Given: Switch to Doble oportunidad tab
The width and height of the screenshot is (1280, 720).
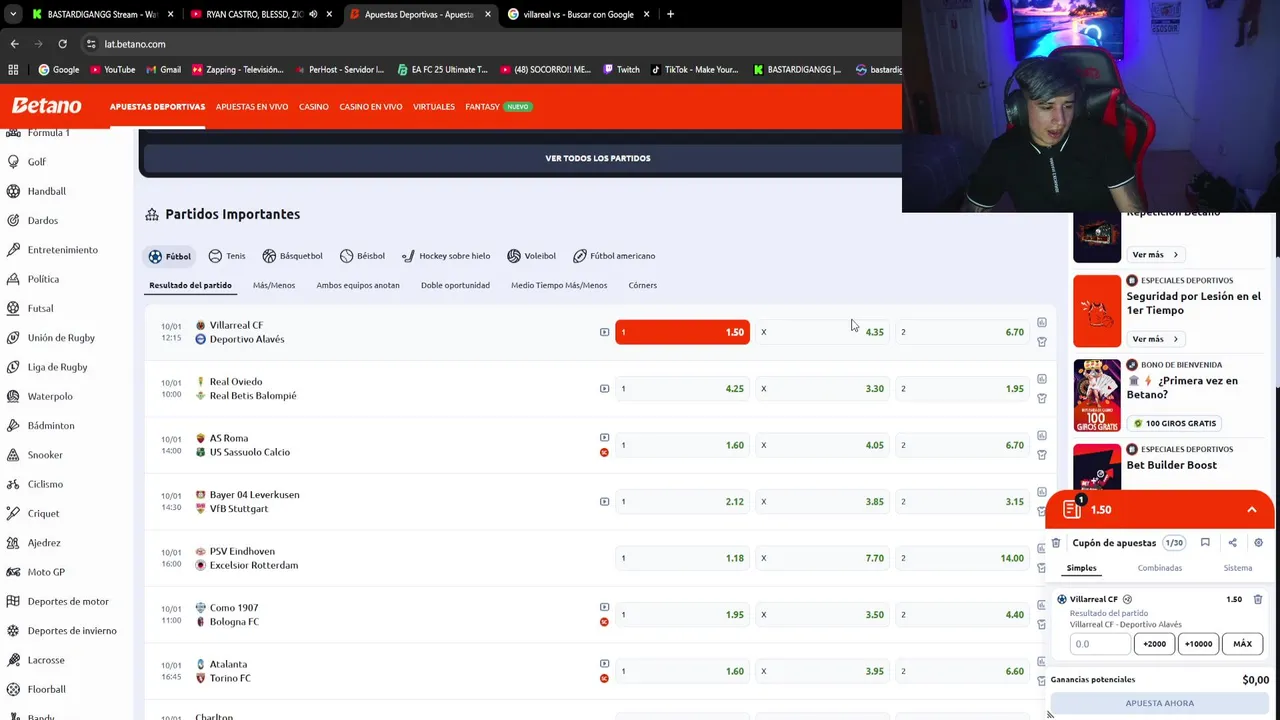Looking at the screenshot, I should 455,285.
